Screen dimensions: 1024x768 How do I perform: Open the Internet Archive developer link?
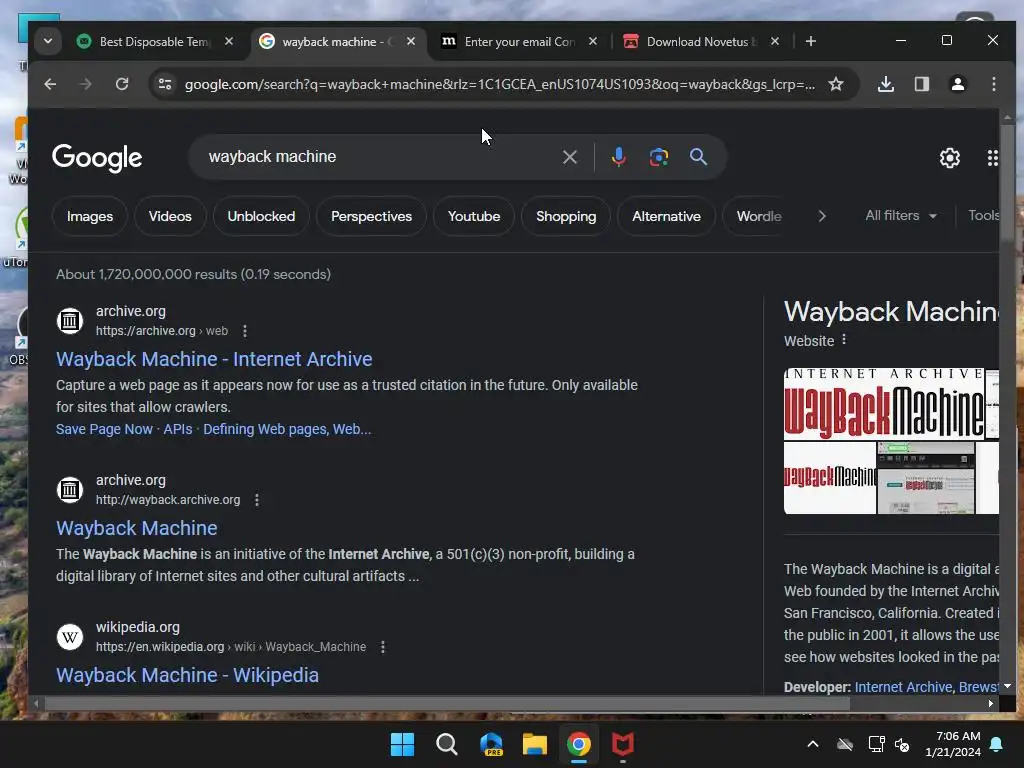[903, 687]
